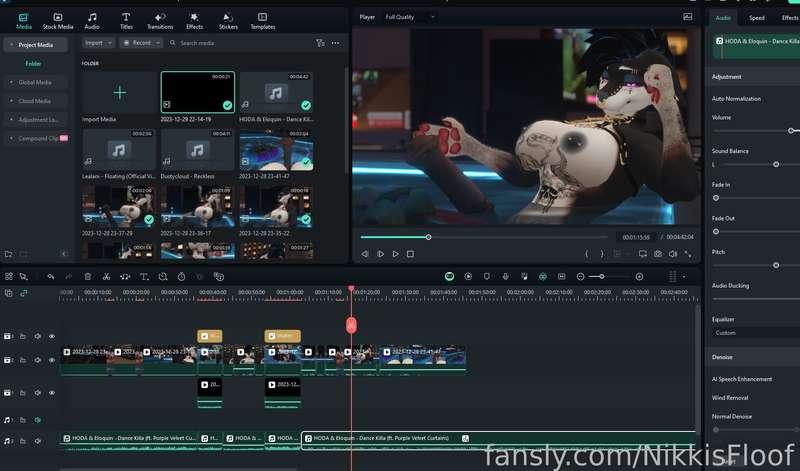Click the Import Media plus tile
The height and width of the screenshot is (471, 800).
pos(119,92)
